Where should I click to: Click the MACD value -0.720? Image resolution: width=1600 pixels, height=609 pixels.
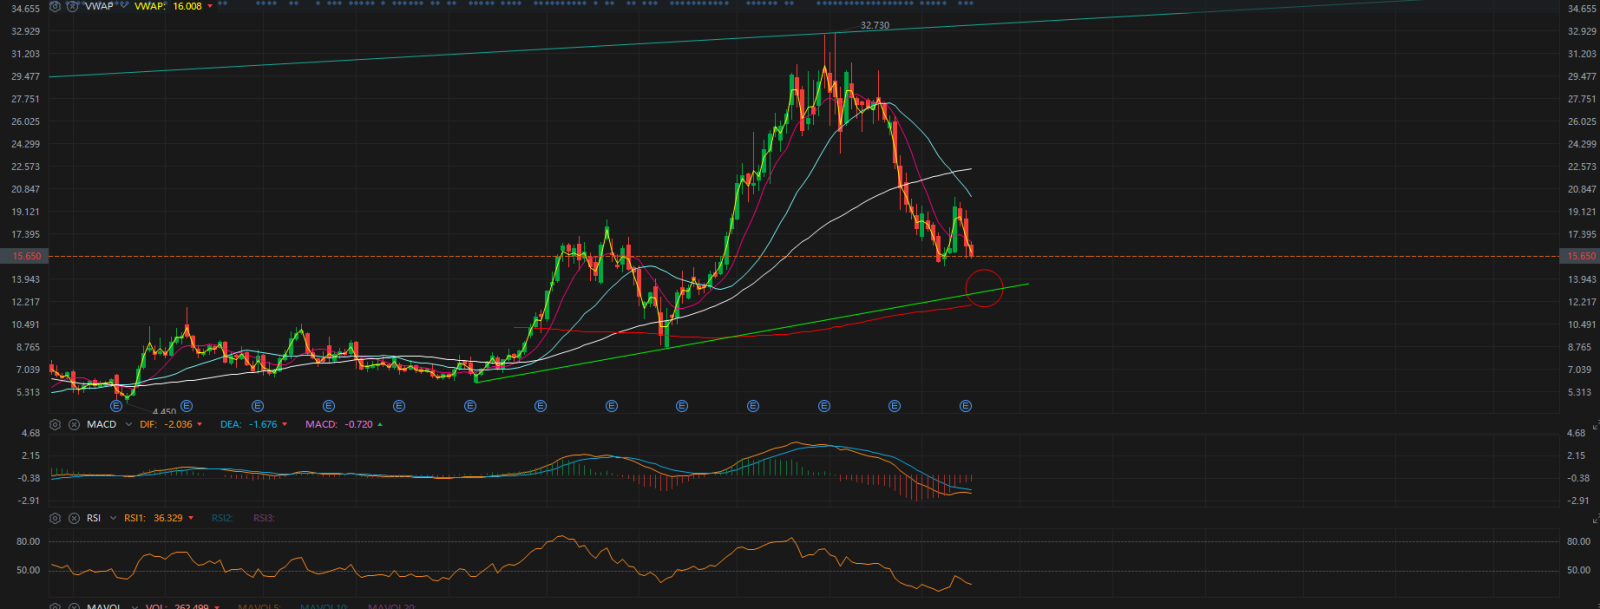pyautogui.click(x=359, y=424)
